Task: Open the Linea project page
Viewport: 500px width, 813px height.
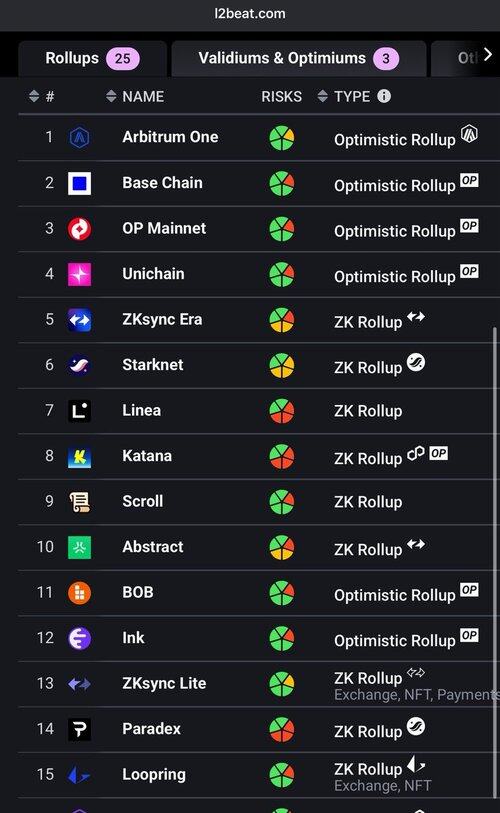Action: point(141,411)
